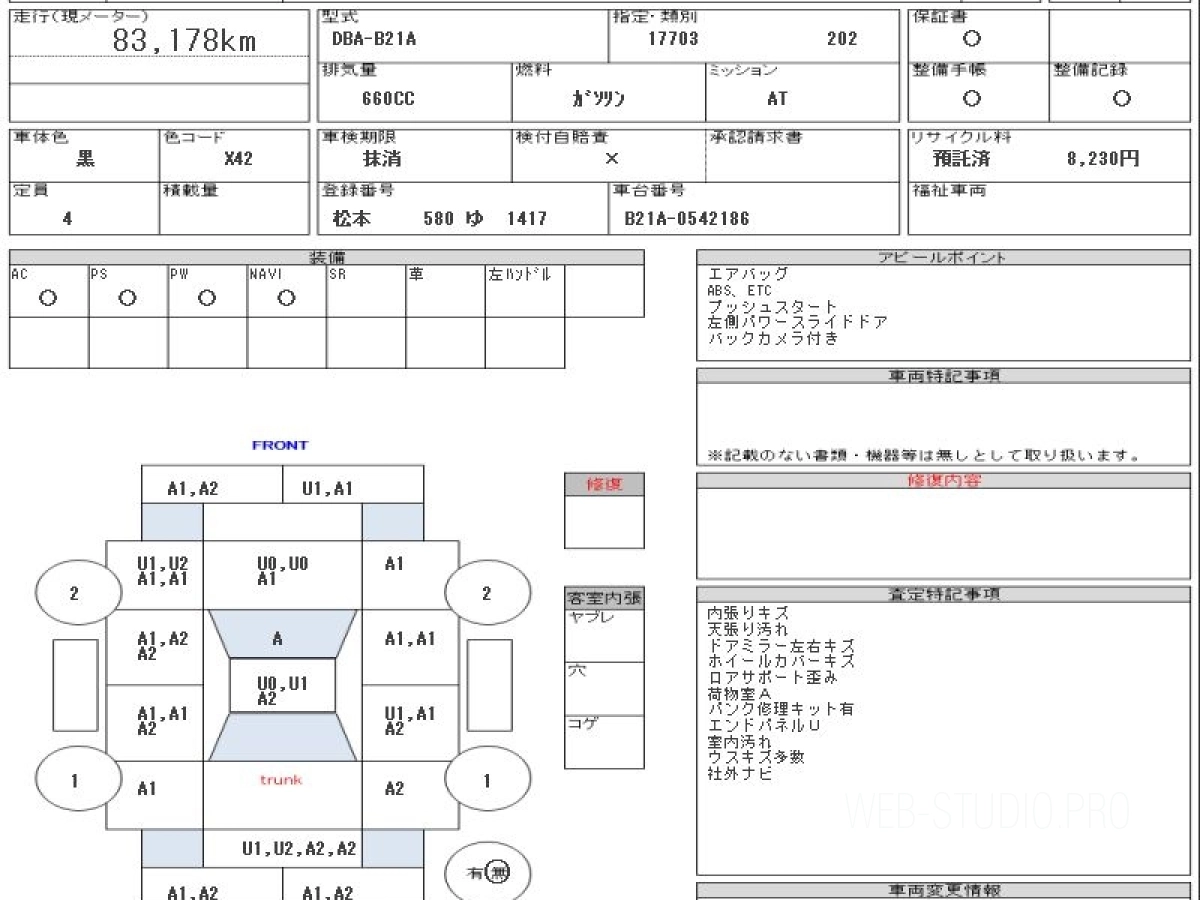Click the red trunk label

point(281,780)
